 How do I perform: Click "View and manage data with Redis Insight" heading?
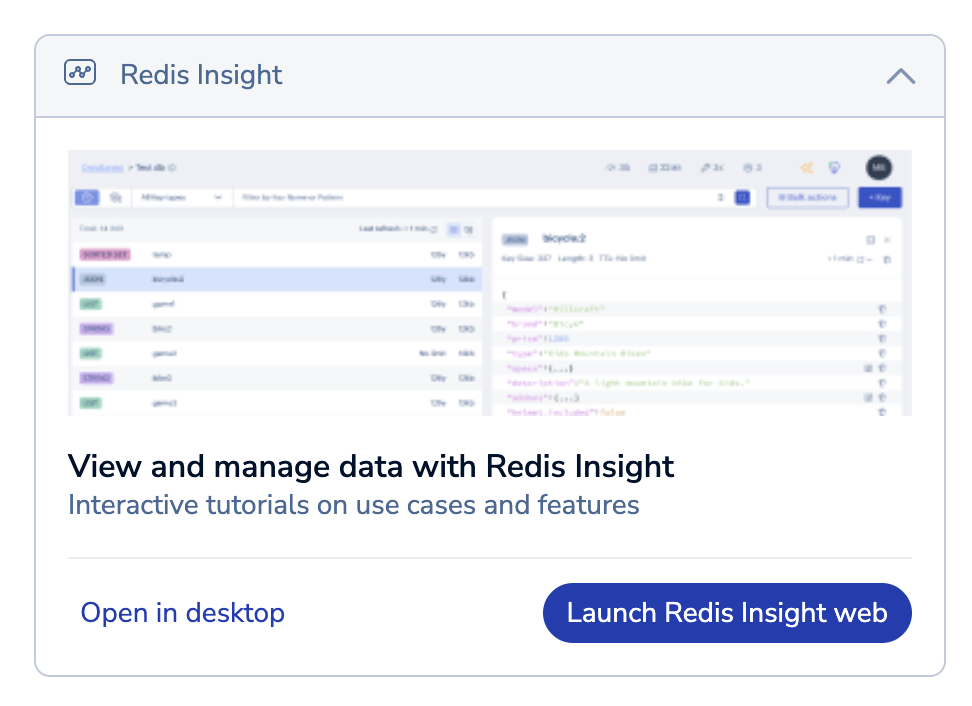(x=371, y=466)
